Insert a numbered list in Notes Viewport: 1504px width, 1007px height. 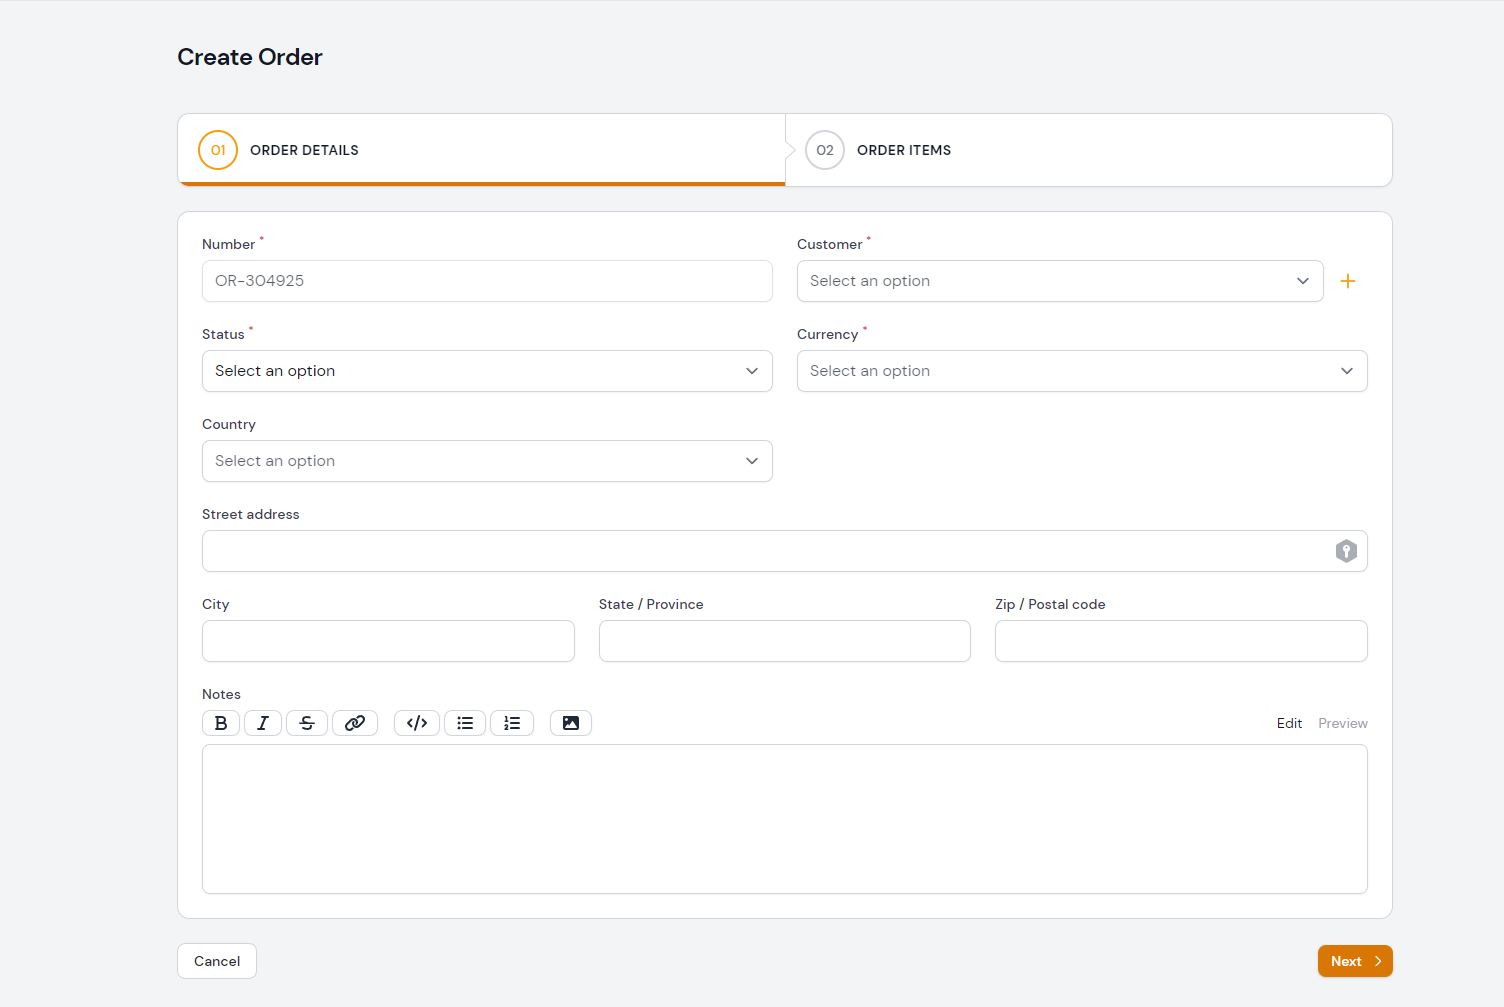pyautogui.click(x=512, y=723)
